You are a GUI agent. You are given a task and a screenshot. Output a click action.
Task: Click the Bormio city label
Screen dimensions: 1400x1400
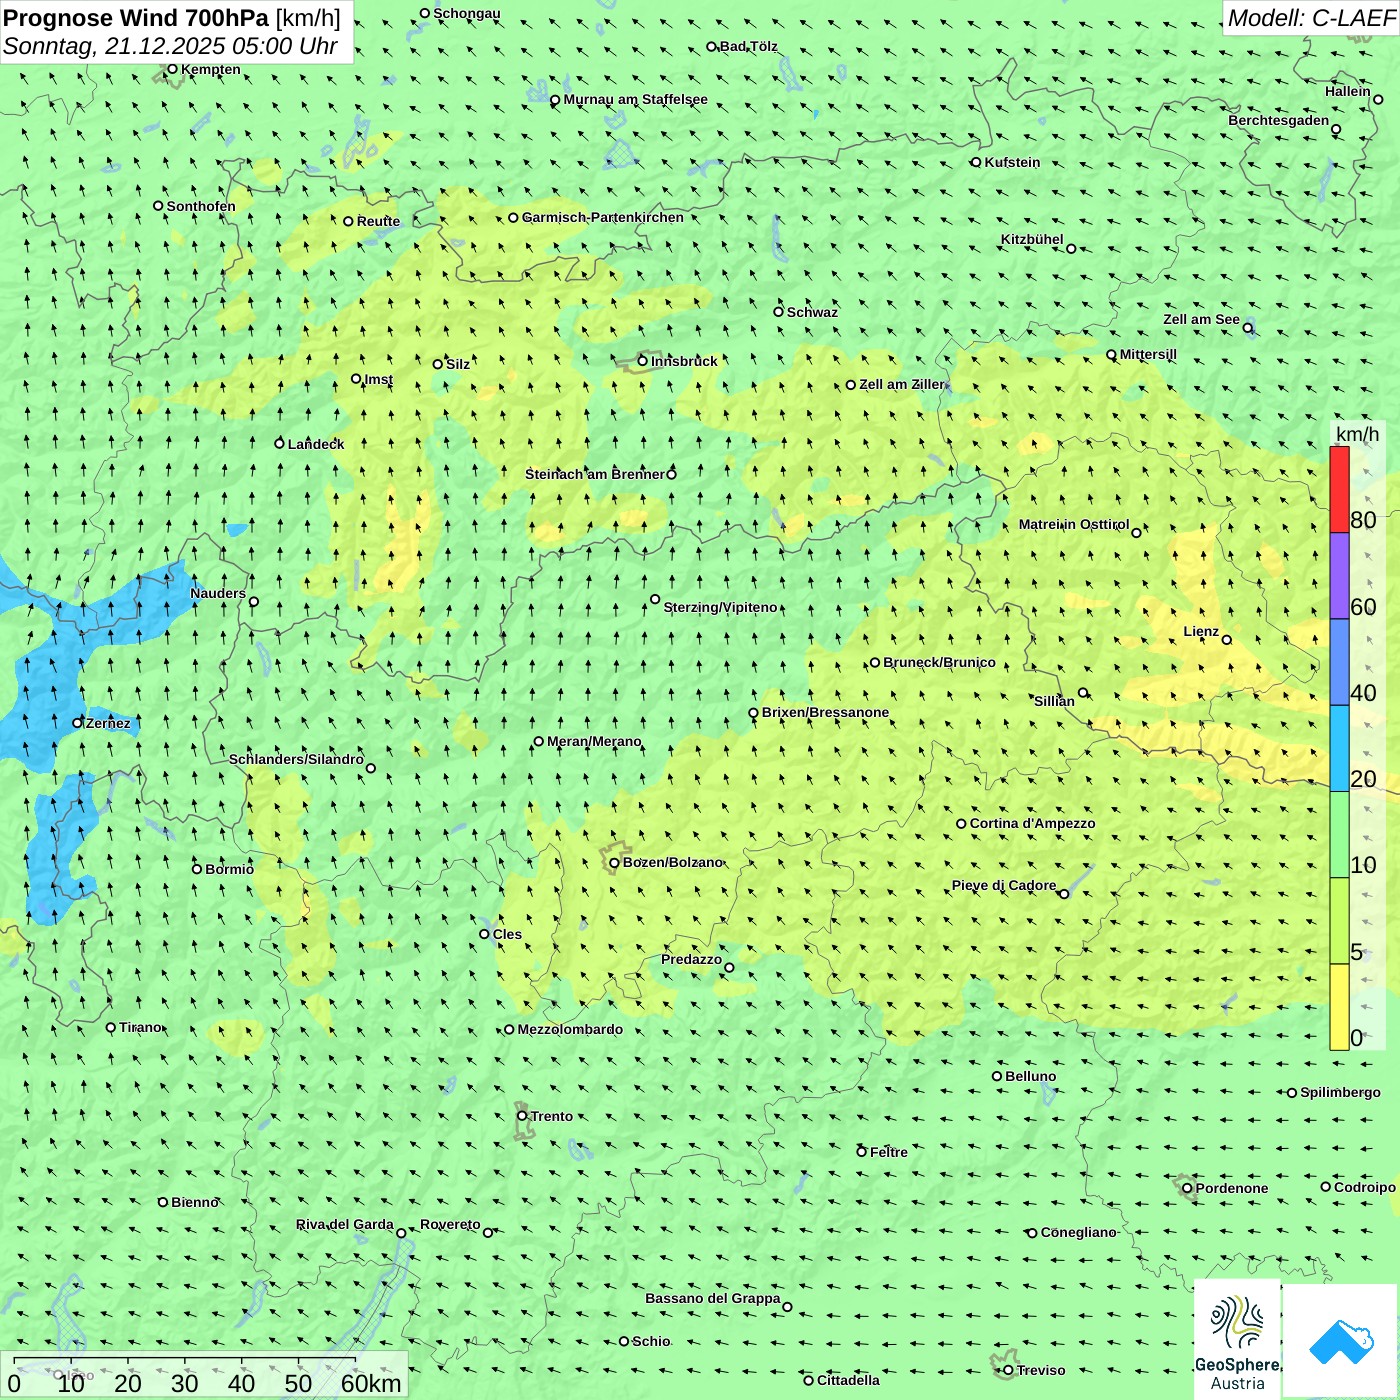pyautogui.click(x=229, y=869)
